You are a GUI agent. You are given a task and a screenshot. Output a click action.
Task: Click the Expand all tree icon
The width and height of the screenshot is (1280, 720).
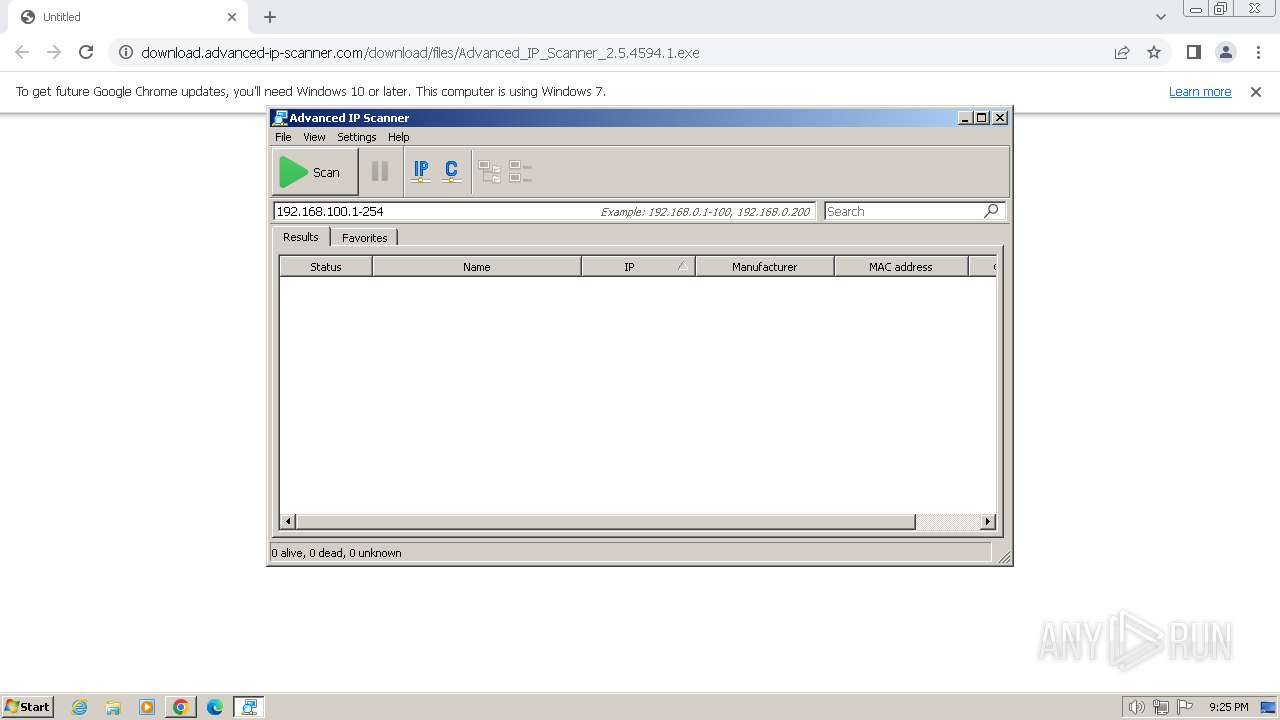(490, 172)
